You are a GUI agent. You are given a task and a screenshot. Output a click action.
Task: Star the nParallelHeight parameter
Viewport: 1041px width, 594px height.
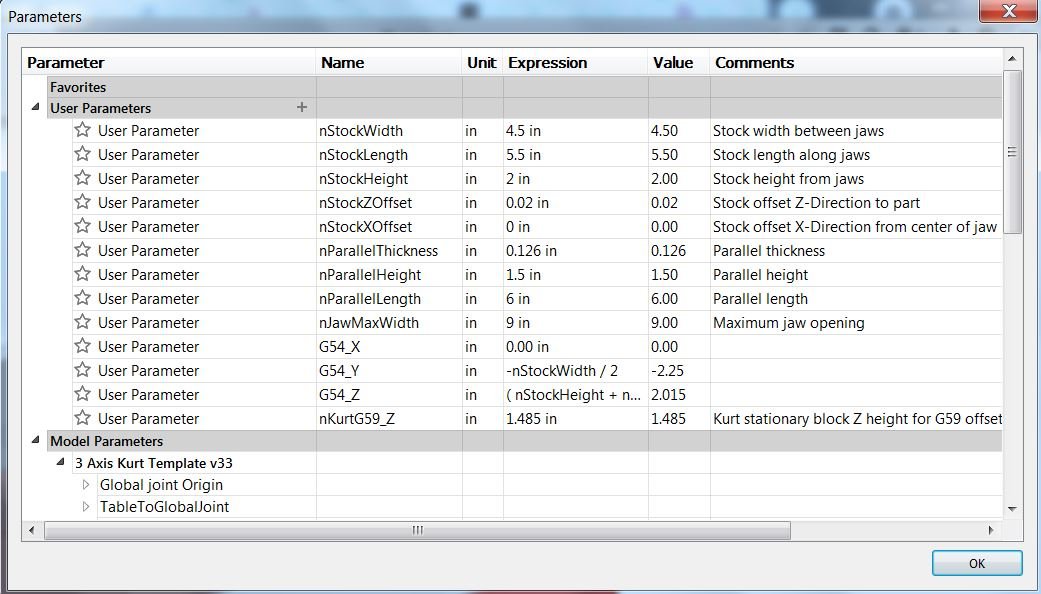pos(82,273)
